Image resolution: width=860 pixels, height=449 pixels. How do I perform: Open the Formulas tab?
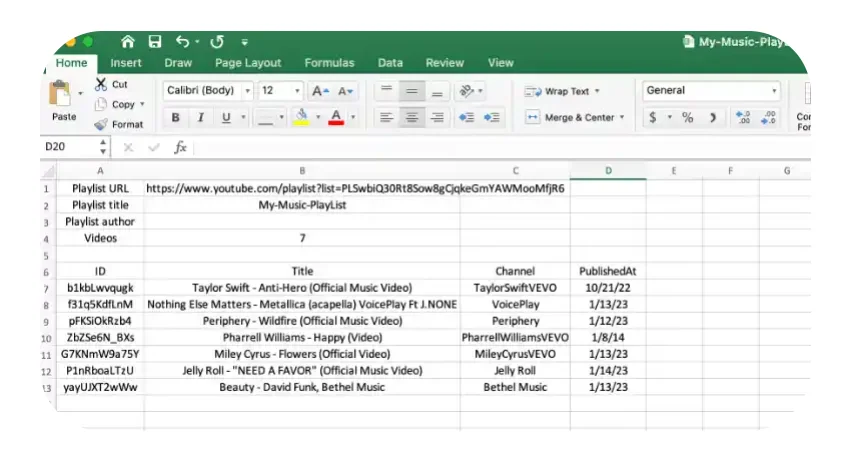(x=329, y=63)
